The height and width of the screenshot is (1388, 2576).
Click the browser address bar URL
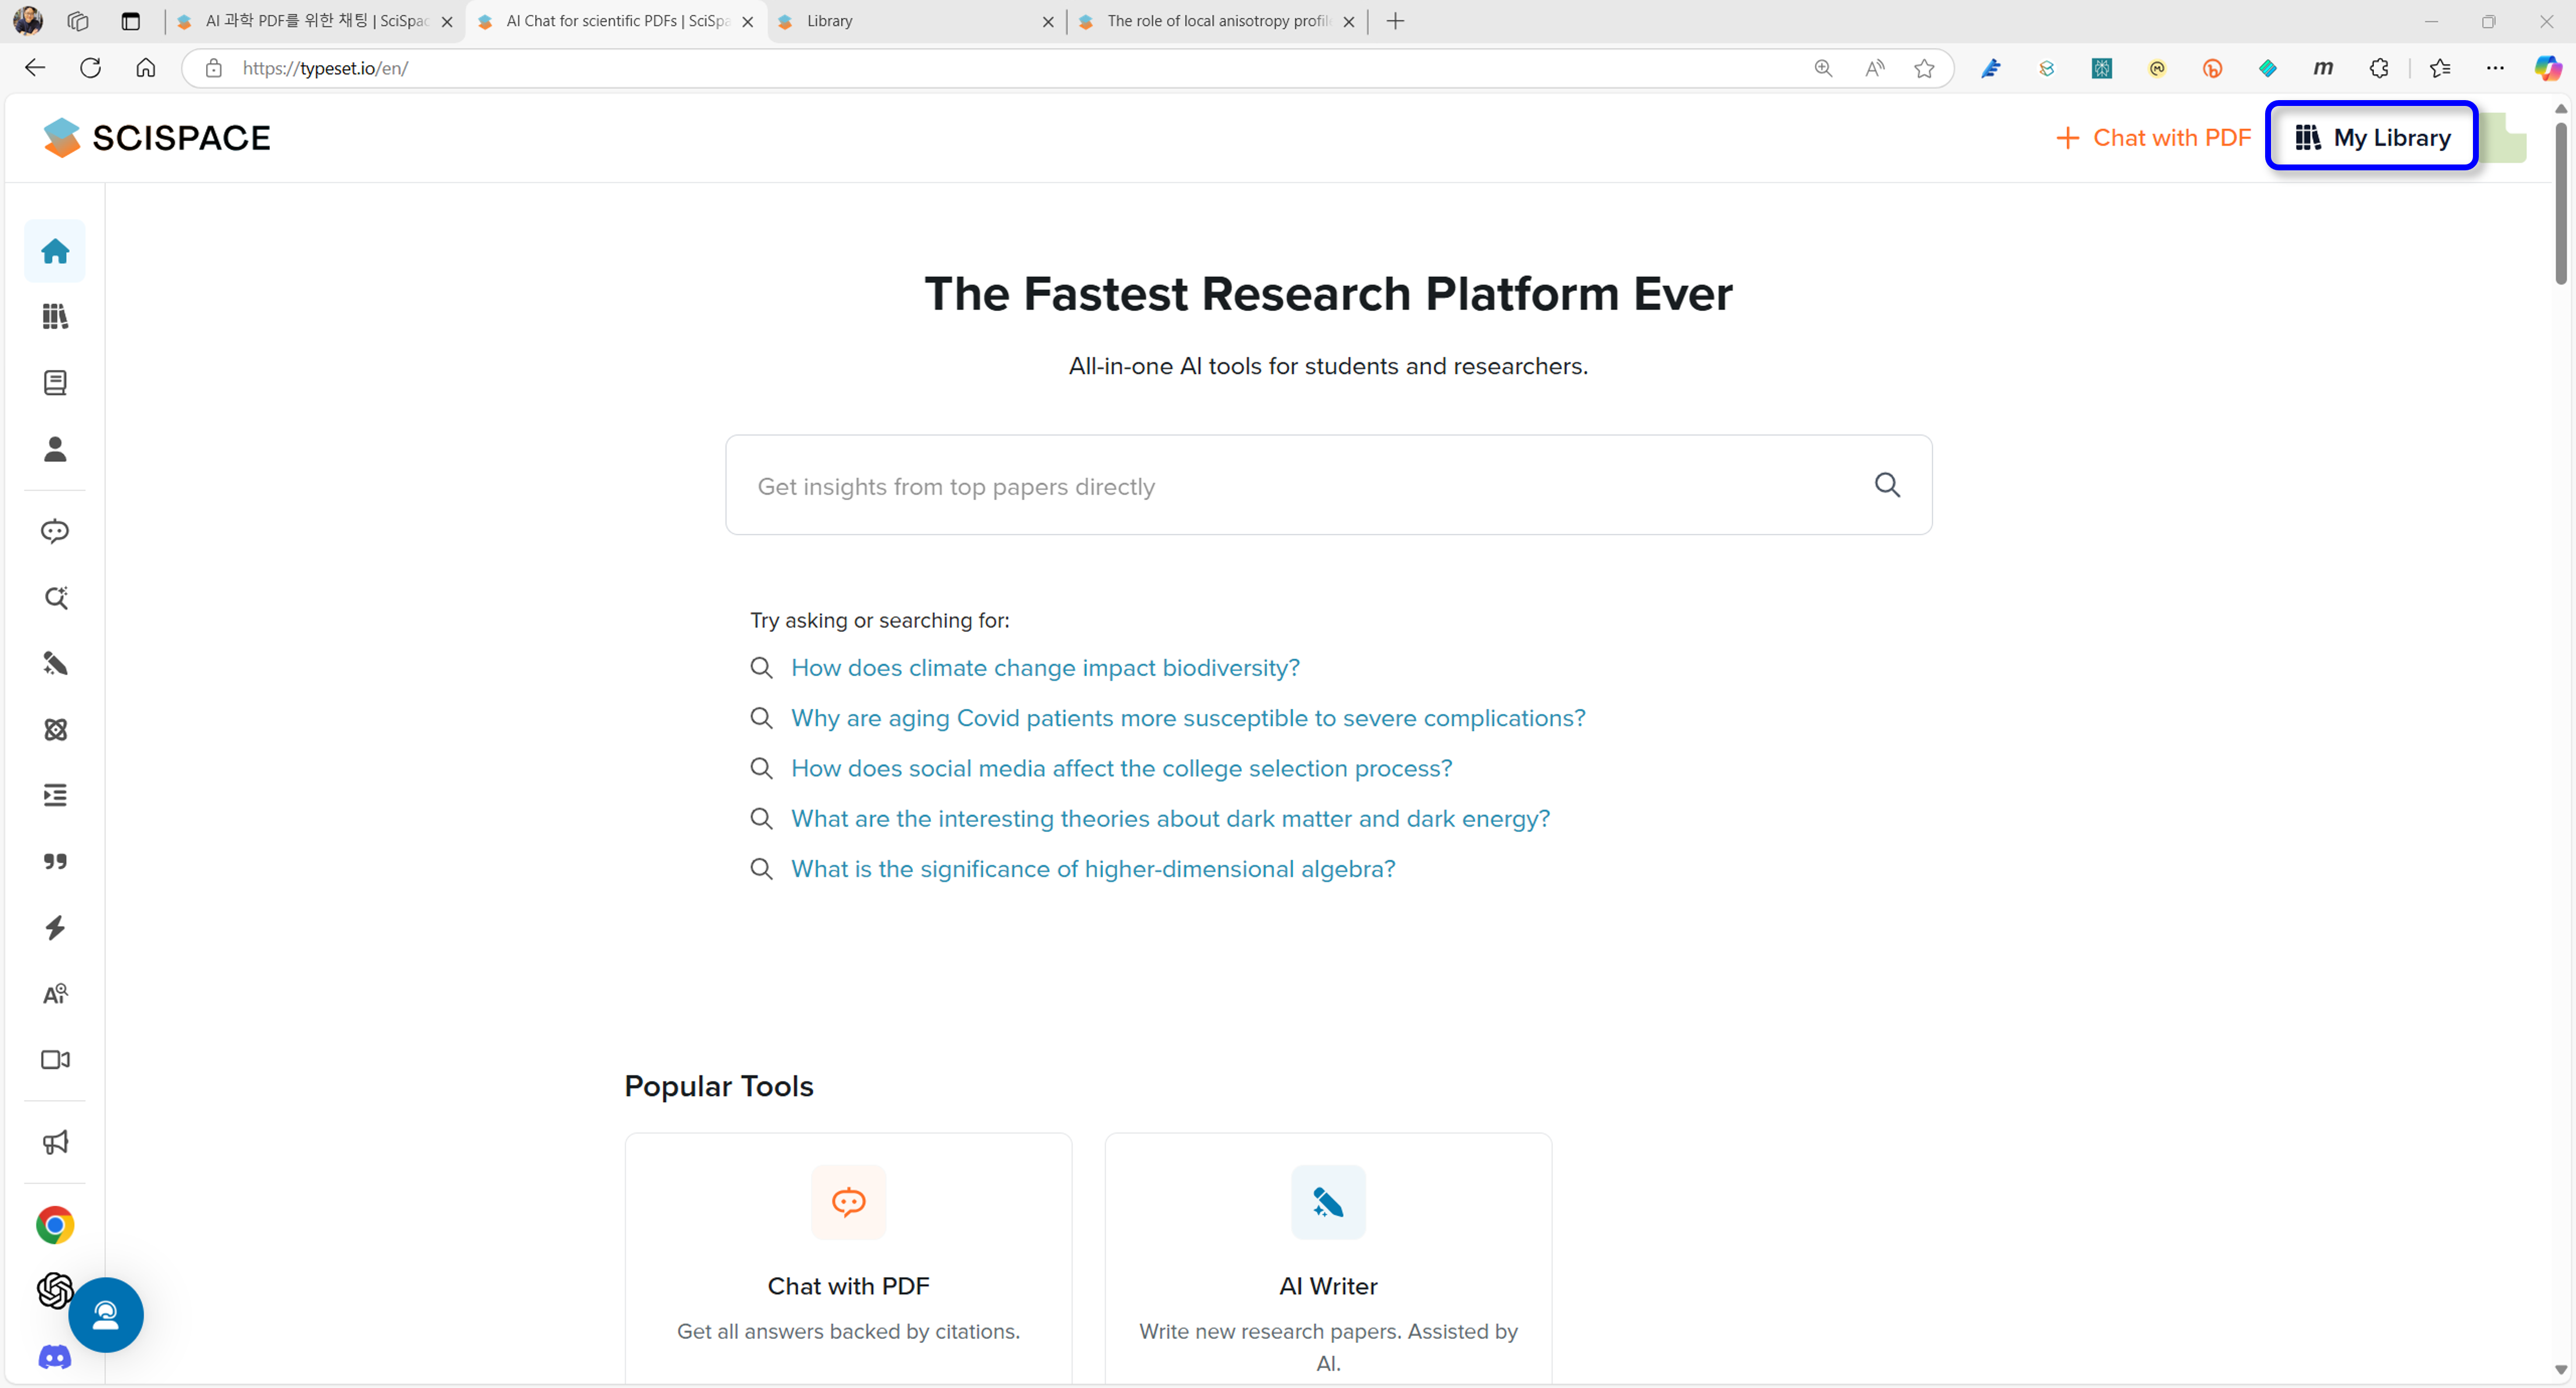[x=325, y=68]
